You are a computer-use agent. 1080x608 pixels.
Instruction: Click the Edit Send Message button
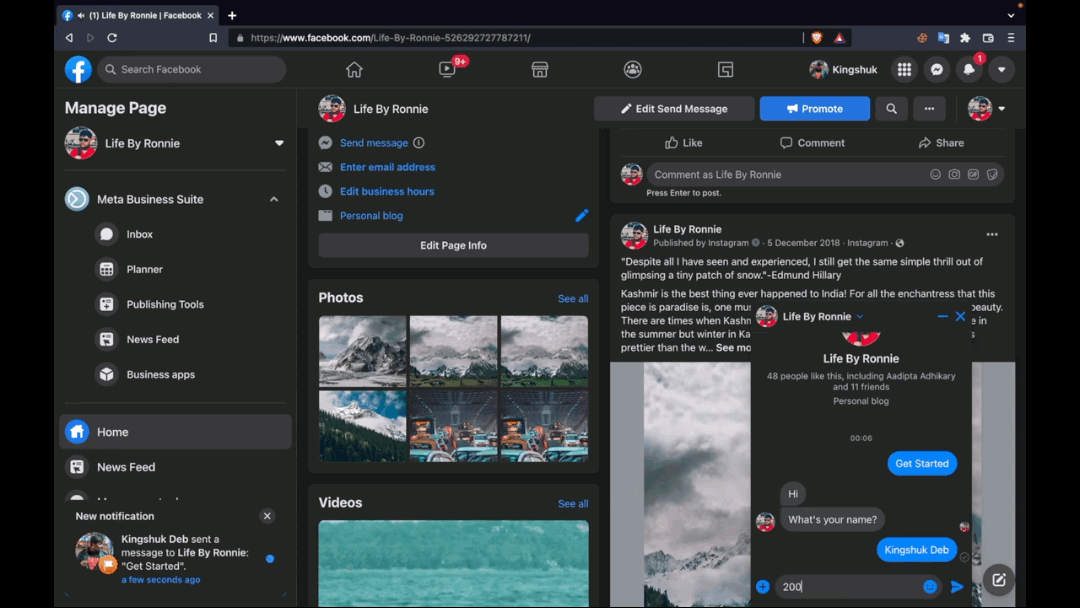pyautogui.click(x=674, y=109)
